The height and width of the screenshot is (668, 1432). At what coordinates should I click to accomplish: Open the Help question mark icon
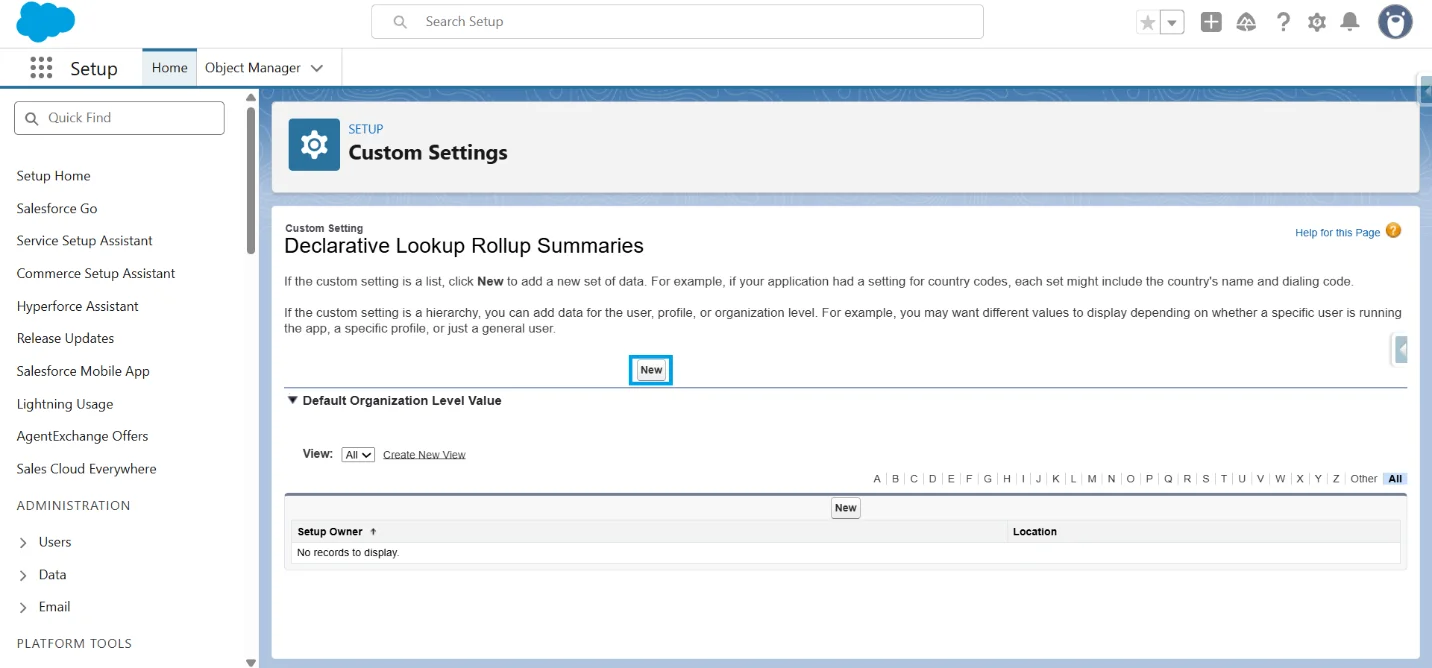coord(1283,22)
